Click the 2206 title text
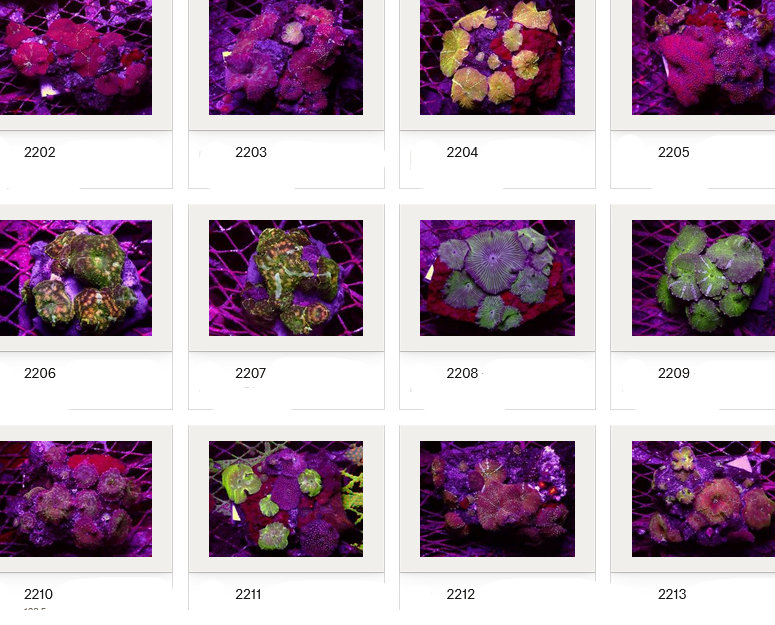The width and height of the screenshot is (775, 625). 40,374
